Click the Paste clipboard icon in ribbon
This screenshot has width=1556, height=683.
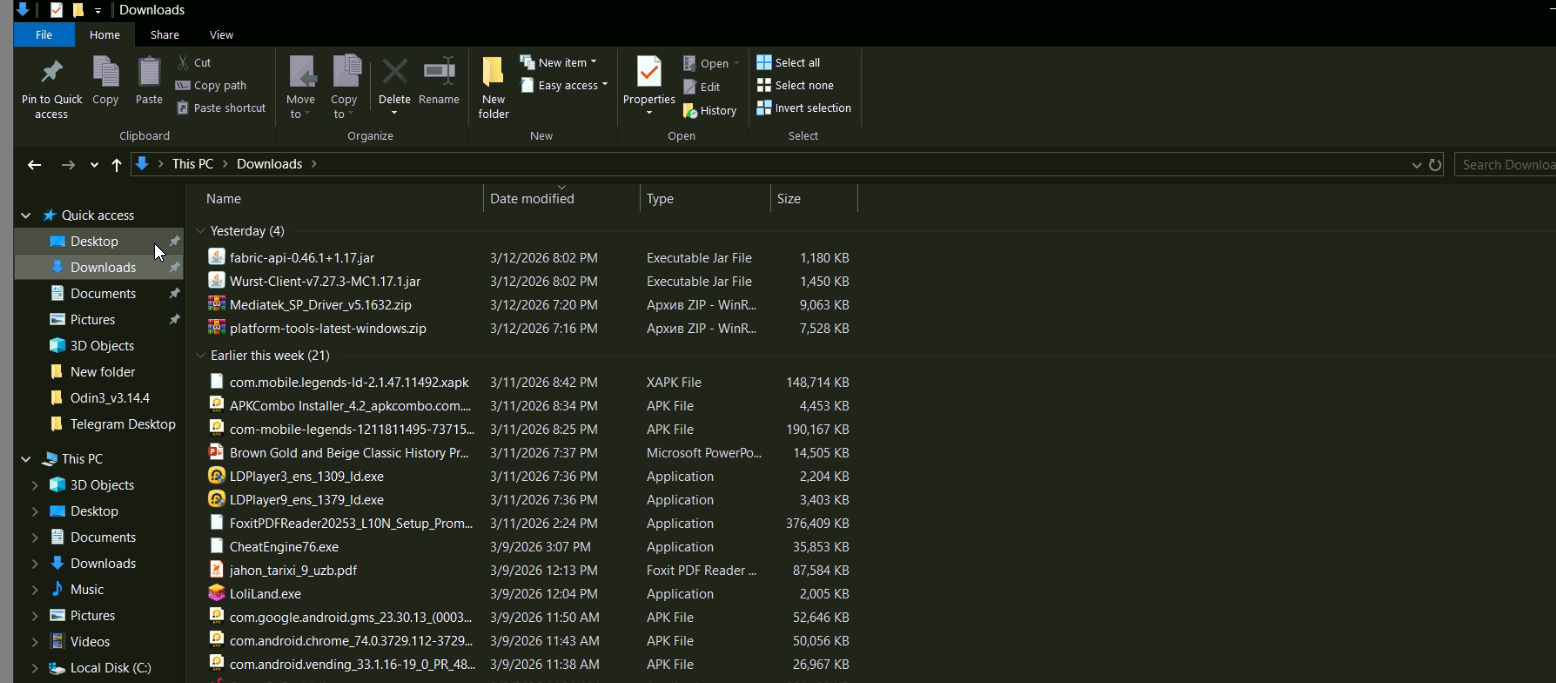(149, 74)
